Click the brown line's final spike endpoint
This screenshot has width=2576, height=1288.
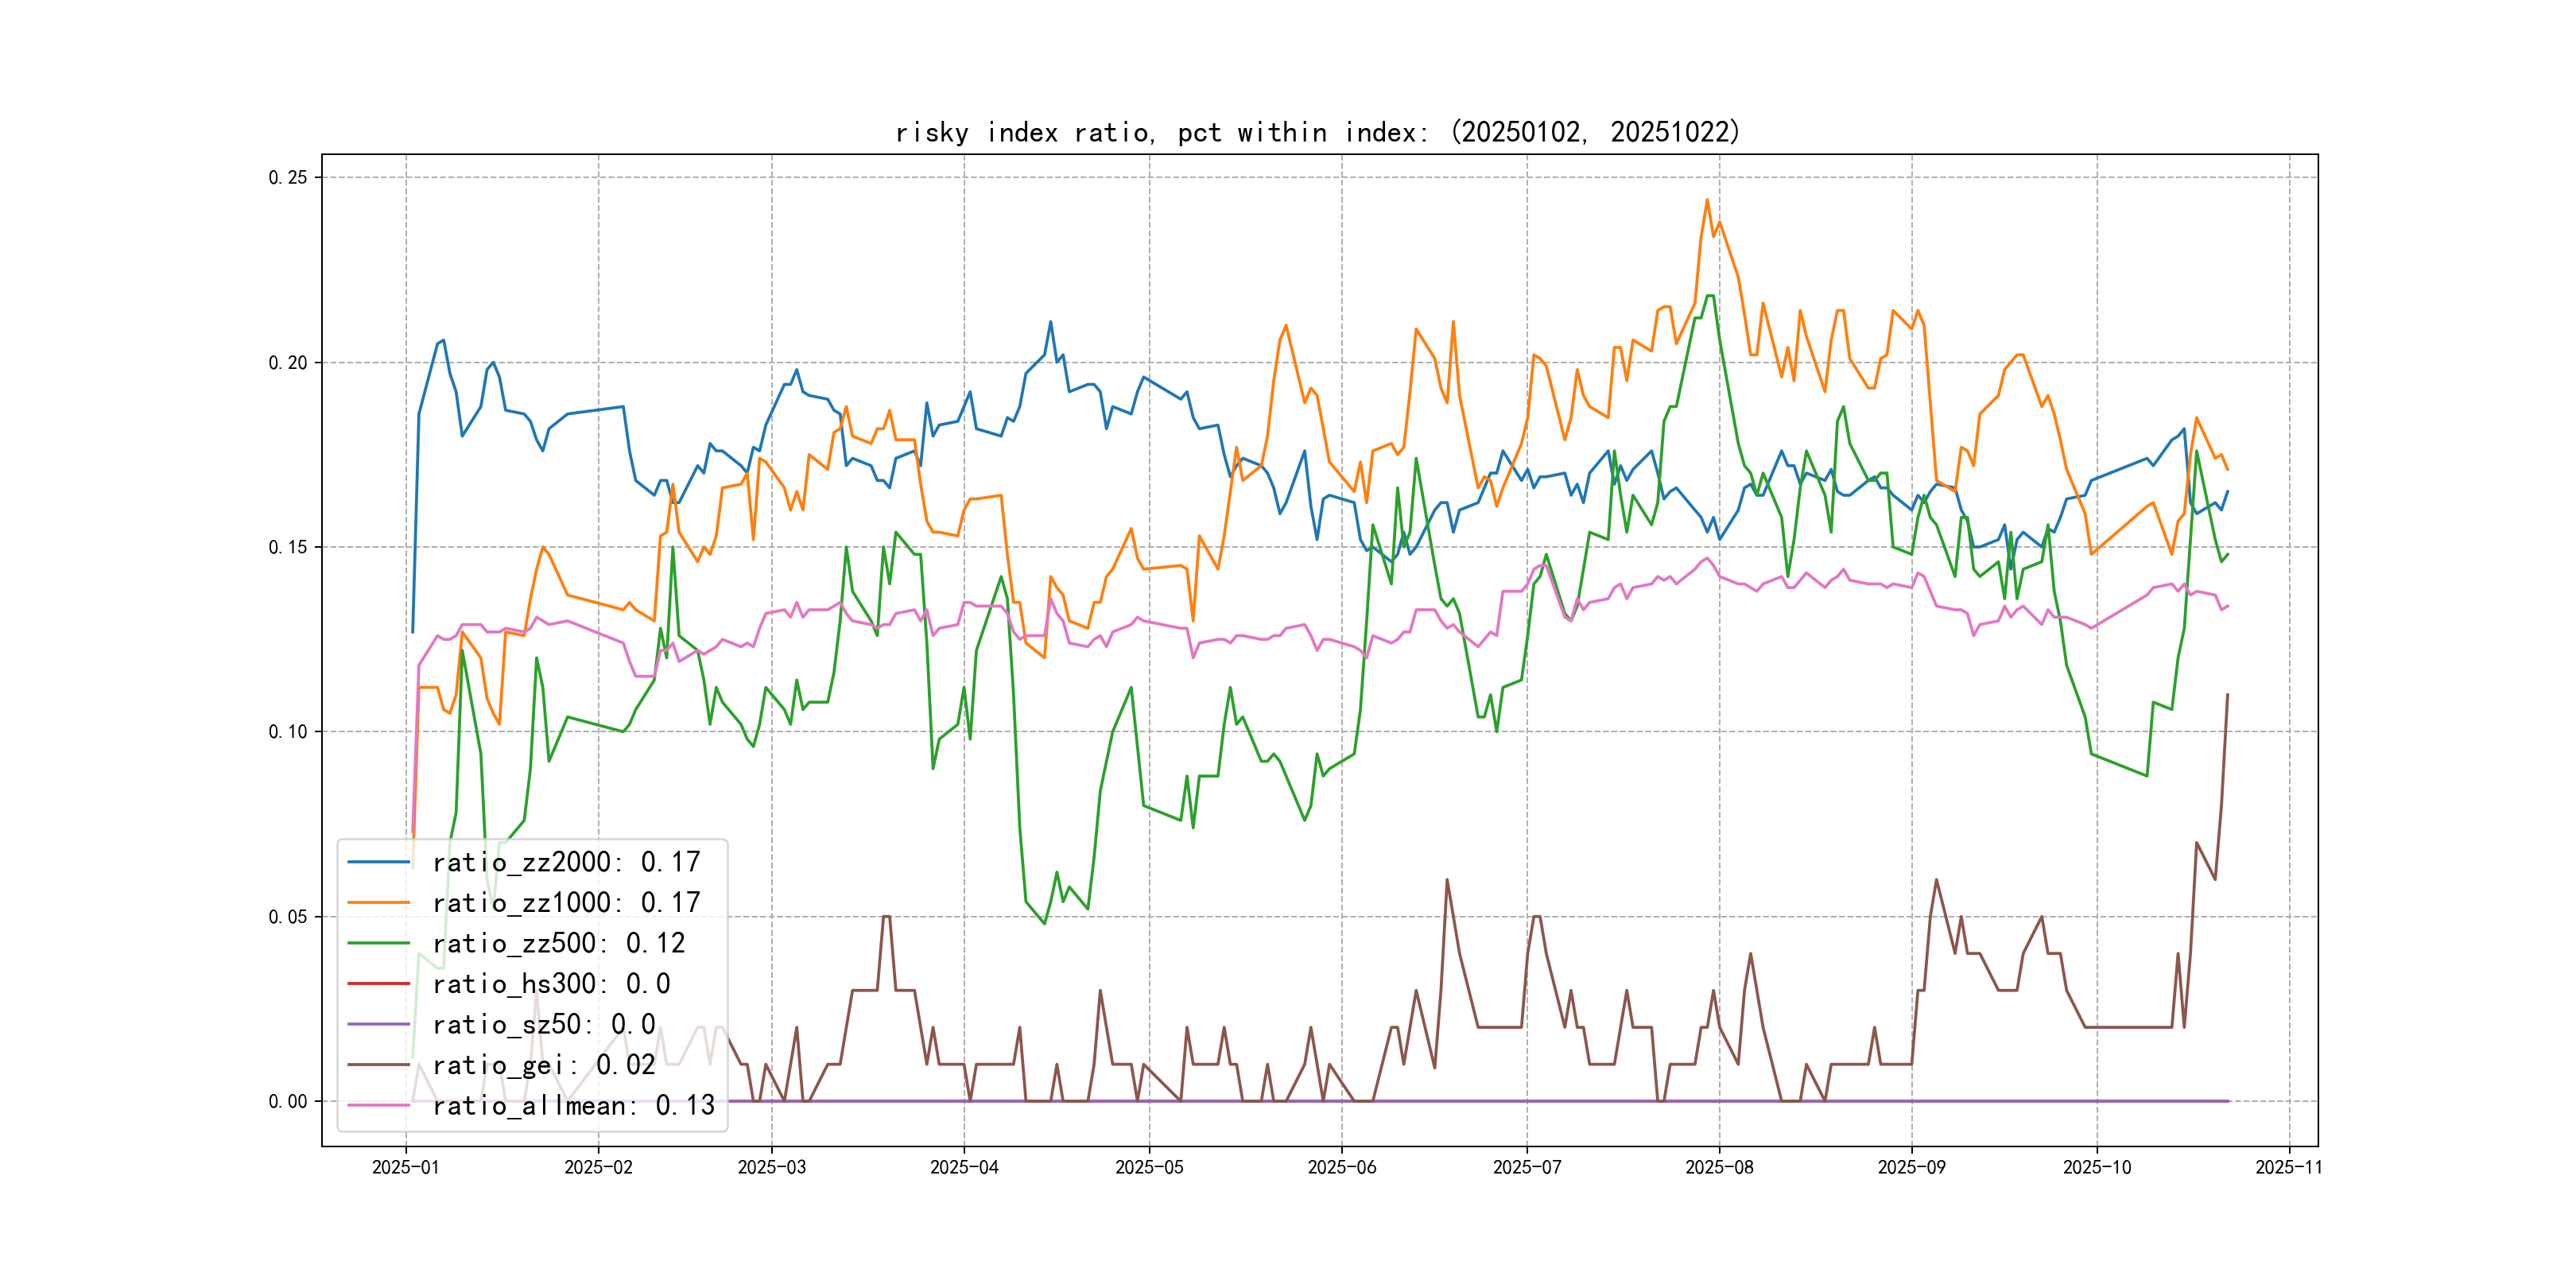point(2227,694)
